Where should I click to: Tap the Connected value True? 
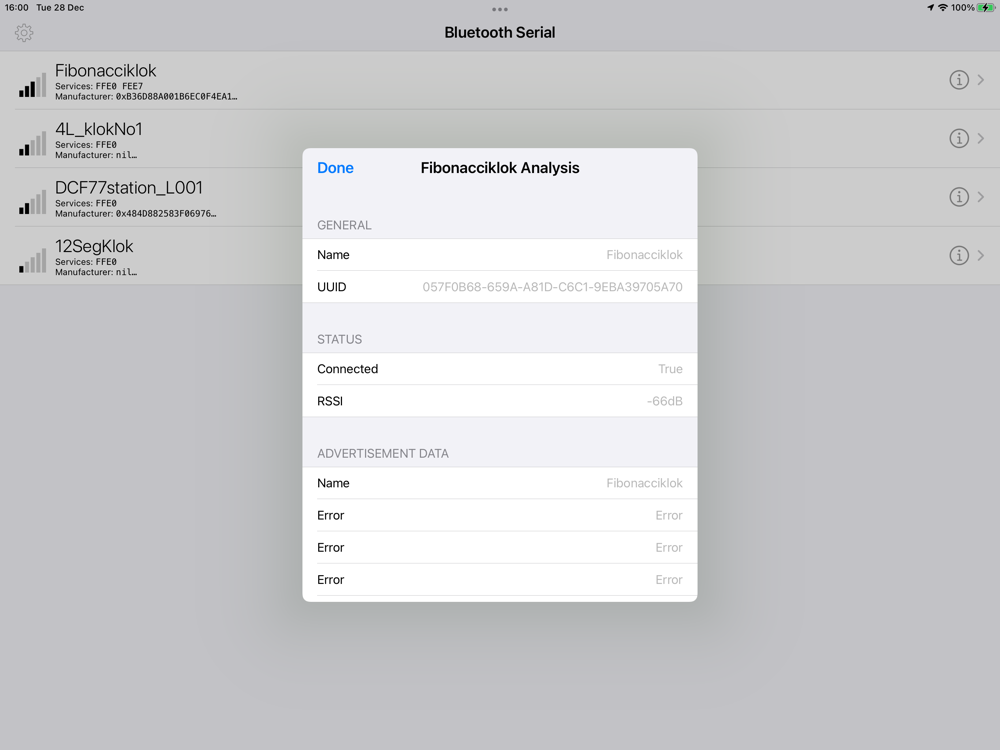pos(670,369)
